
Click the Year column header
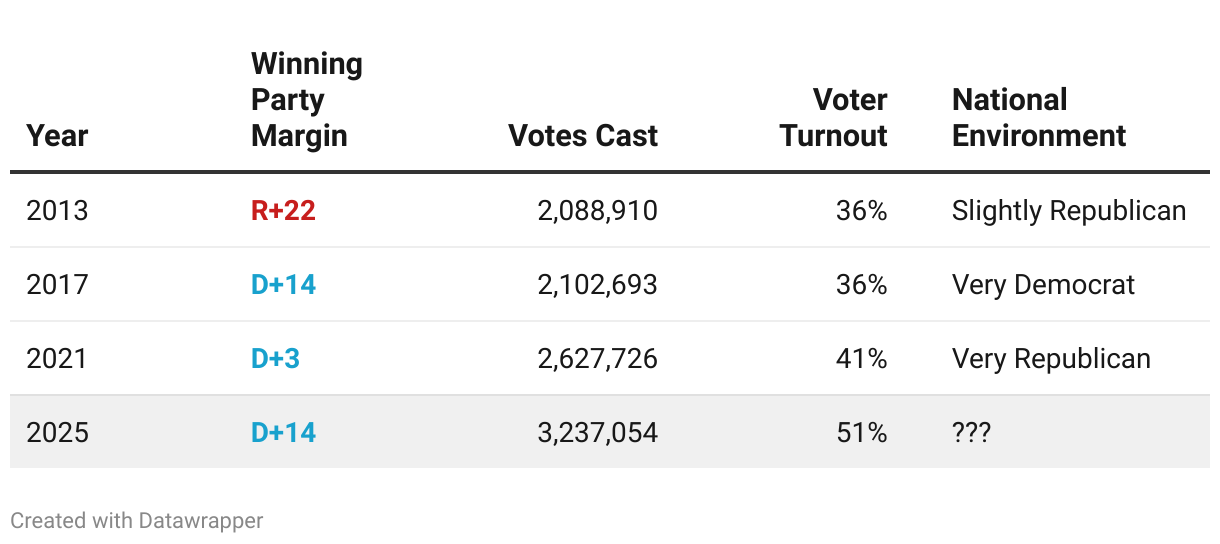pos(57,136)
